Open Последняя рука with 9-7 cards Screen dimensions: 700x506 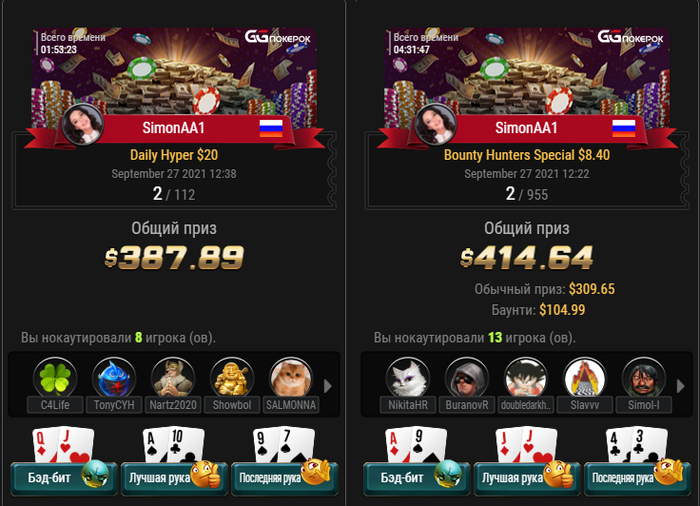click(284, 478)
